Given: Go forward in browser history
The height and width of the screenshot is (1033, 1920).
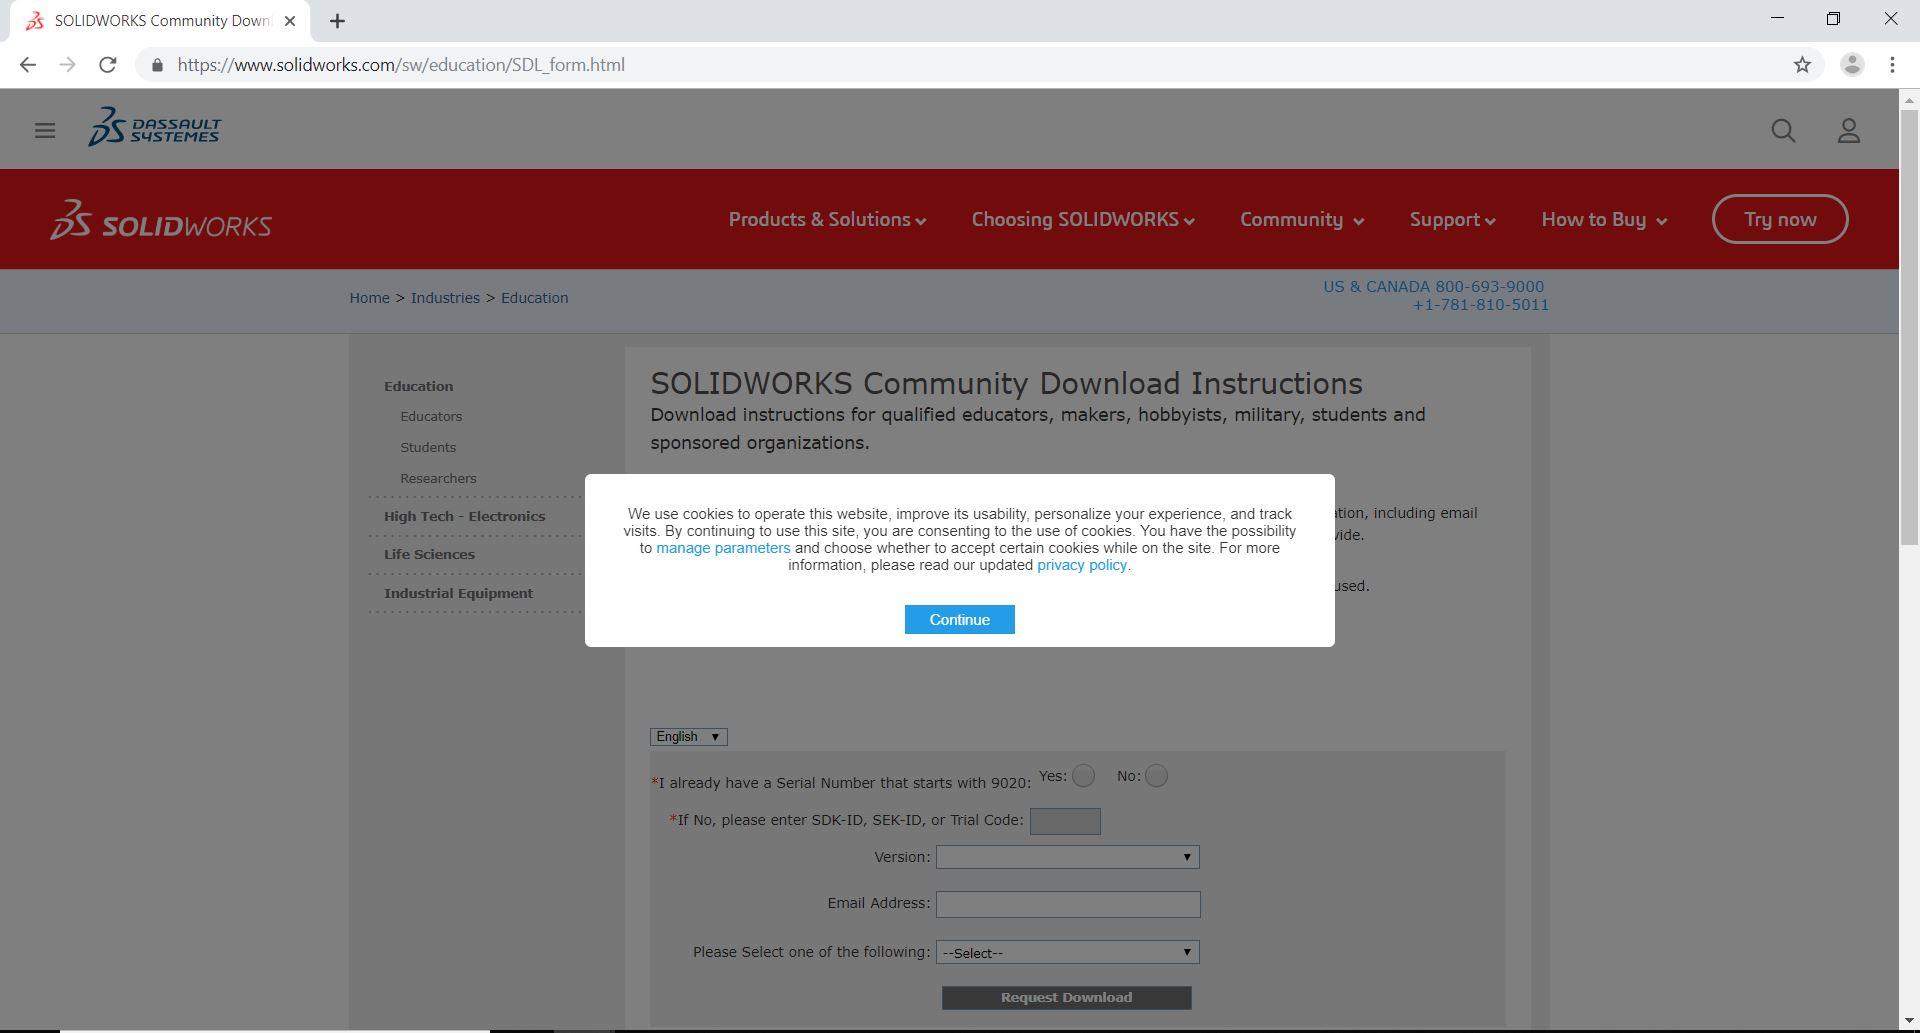Looking at the screenshot, I should 67,65.
